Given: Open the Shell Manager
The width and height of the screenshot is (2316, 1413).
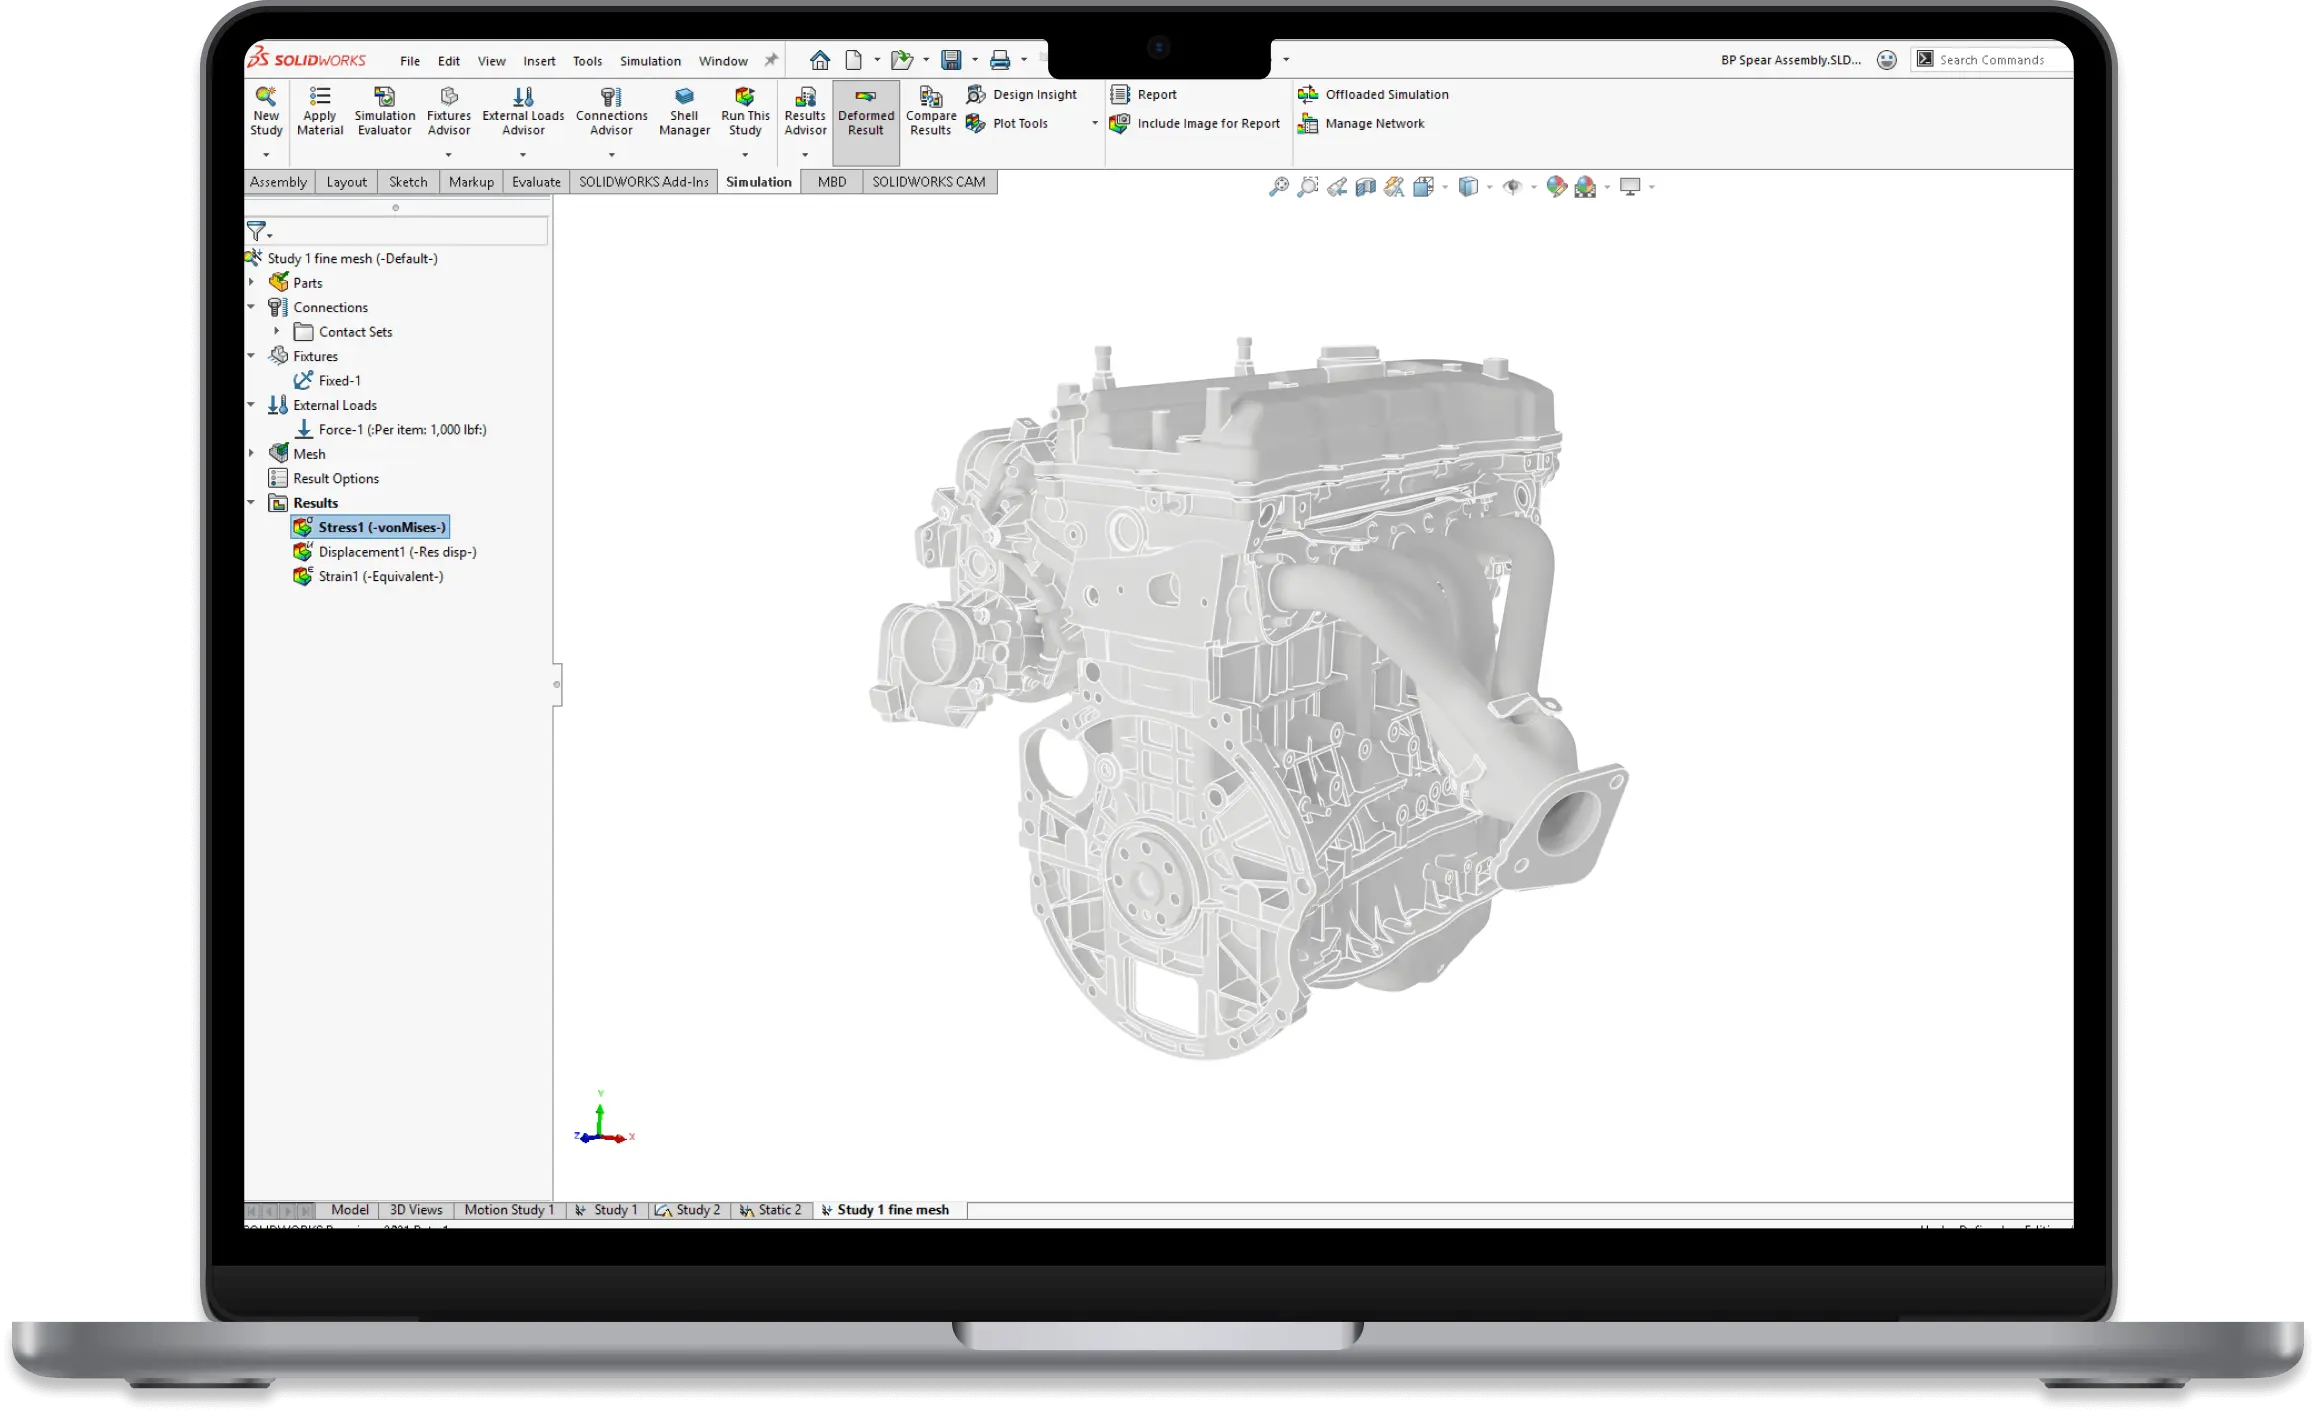Looking at the screenshot, I should pyautogui.click(x=684, y=112).
